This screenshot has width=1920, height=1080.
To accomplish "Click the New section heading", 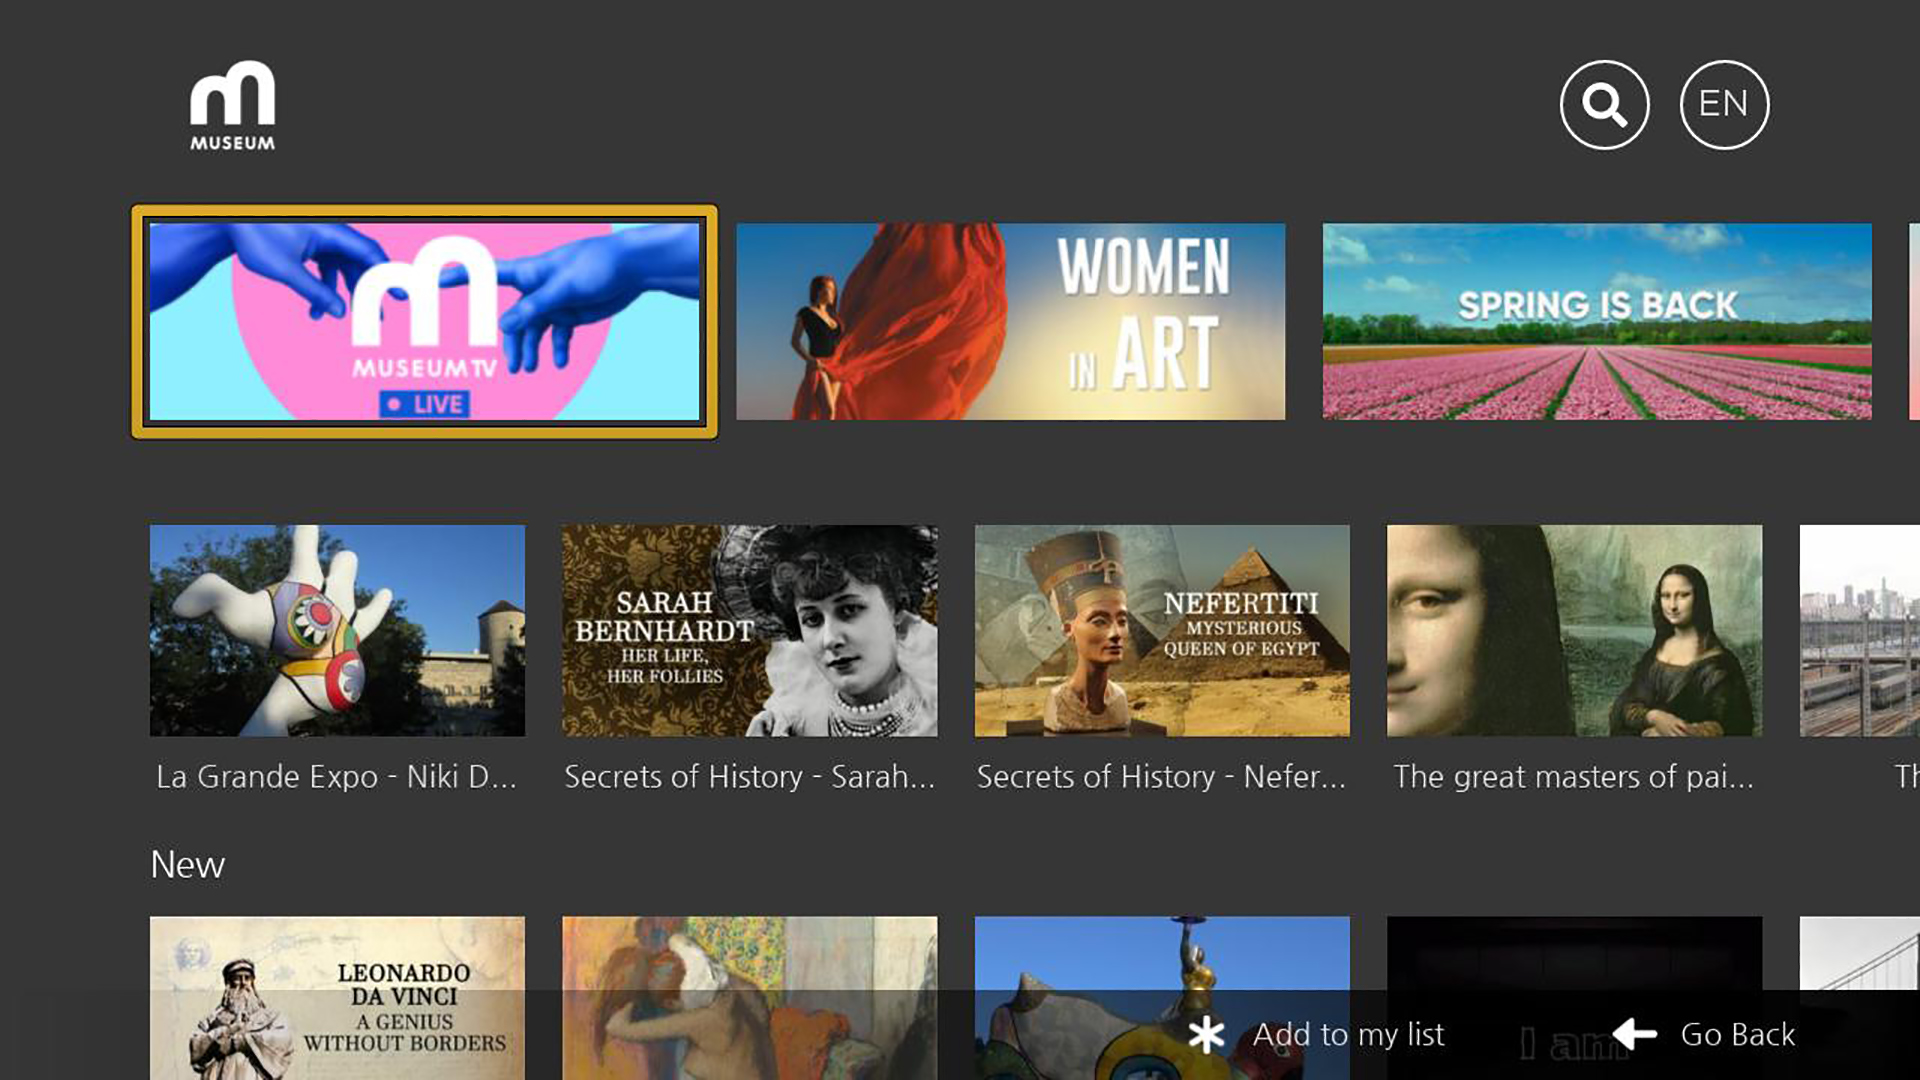I will pyautogui.click(x=187, y=864).
